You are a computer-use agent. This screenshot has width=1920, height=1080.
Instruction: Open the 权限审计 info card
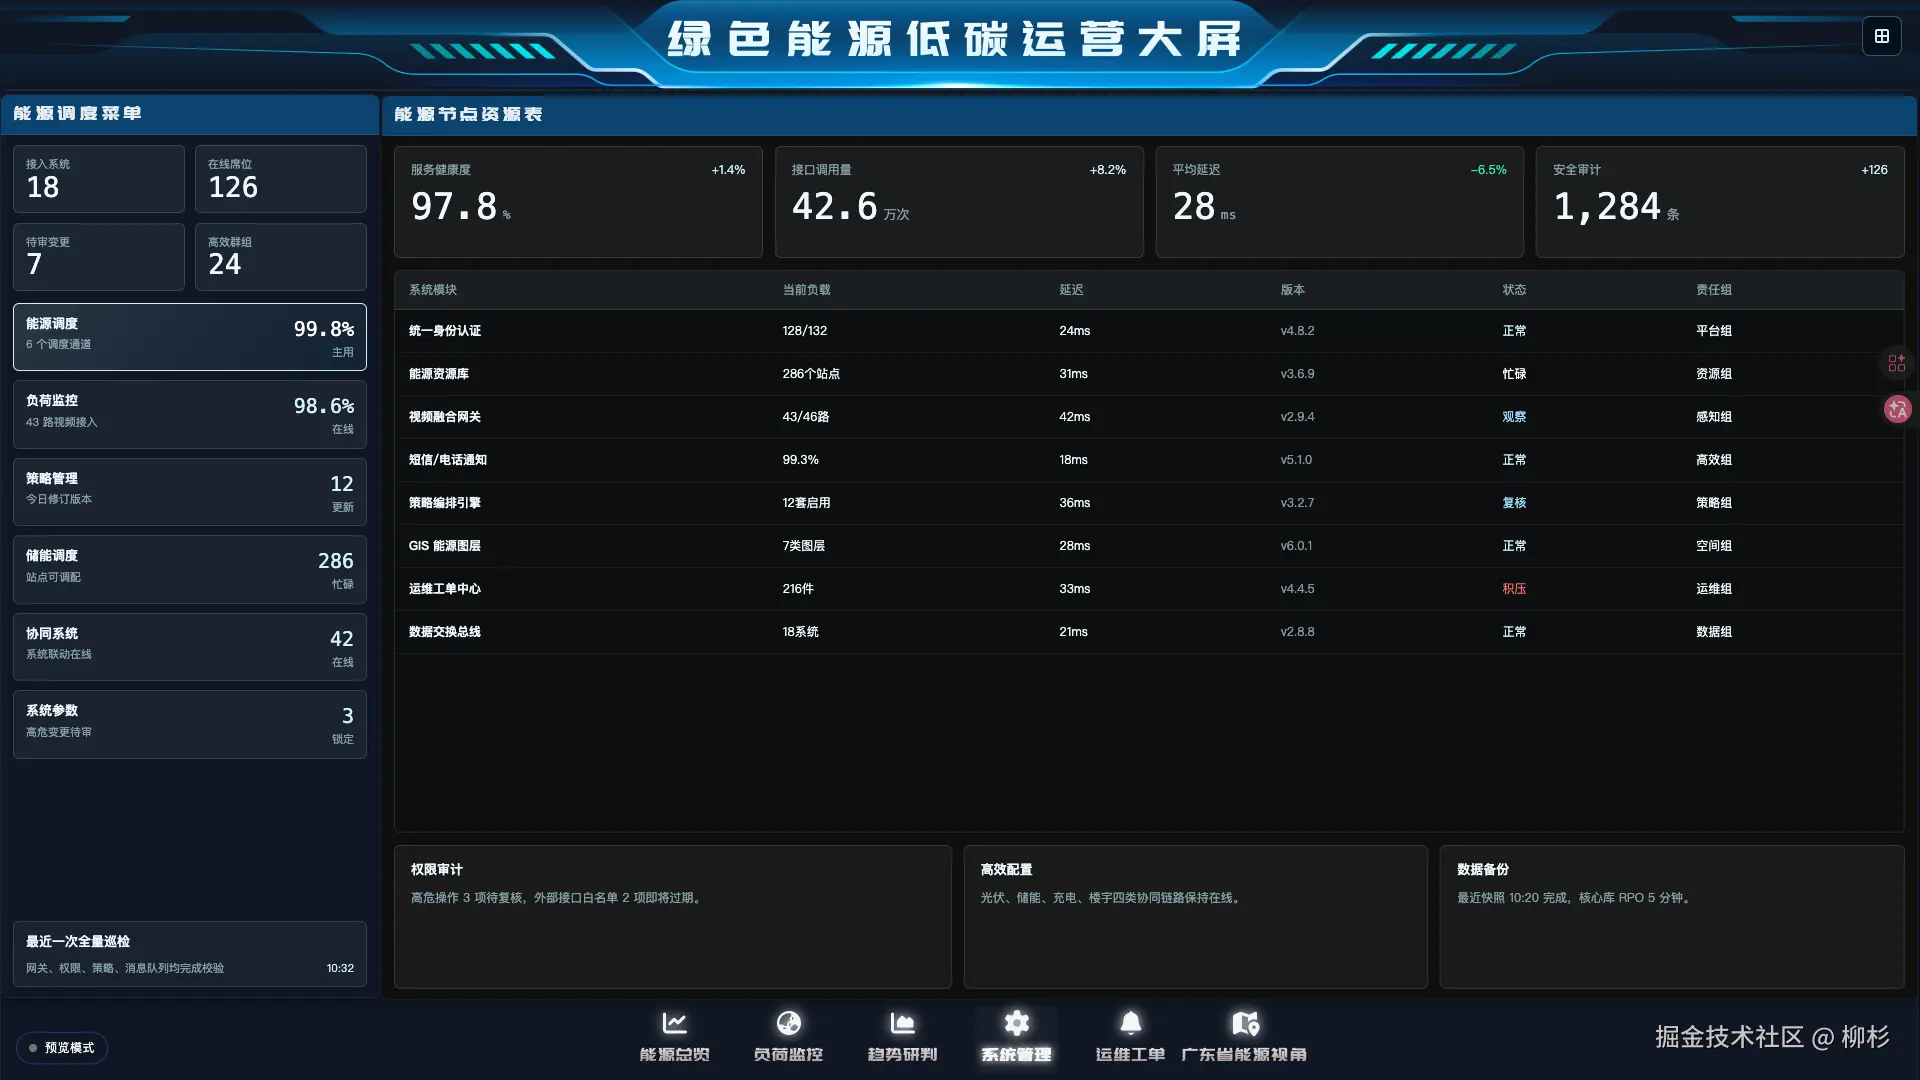(673, 917)
